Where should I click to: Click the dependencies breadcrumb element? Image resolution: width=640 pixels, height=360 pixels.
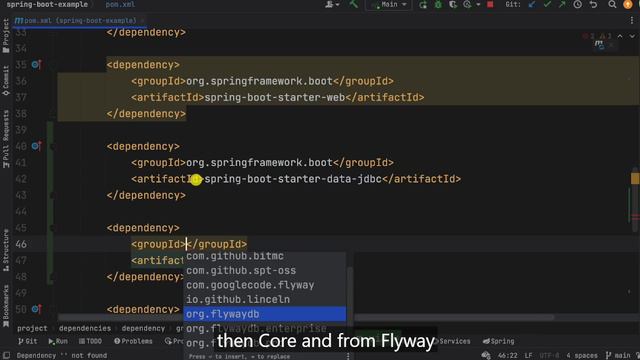pyautogui.click(x=84, y=328)
